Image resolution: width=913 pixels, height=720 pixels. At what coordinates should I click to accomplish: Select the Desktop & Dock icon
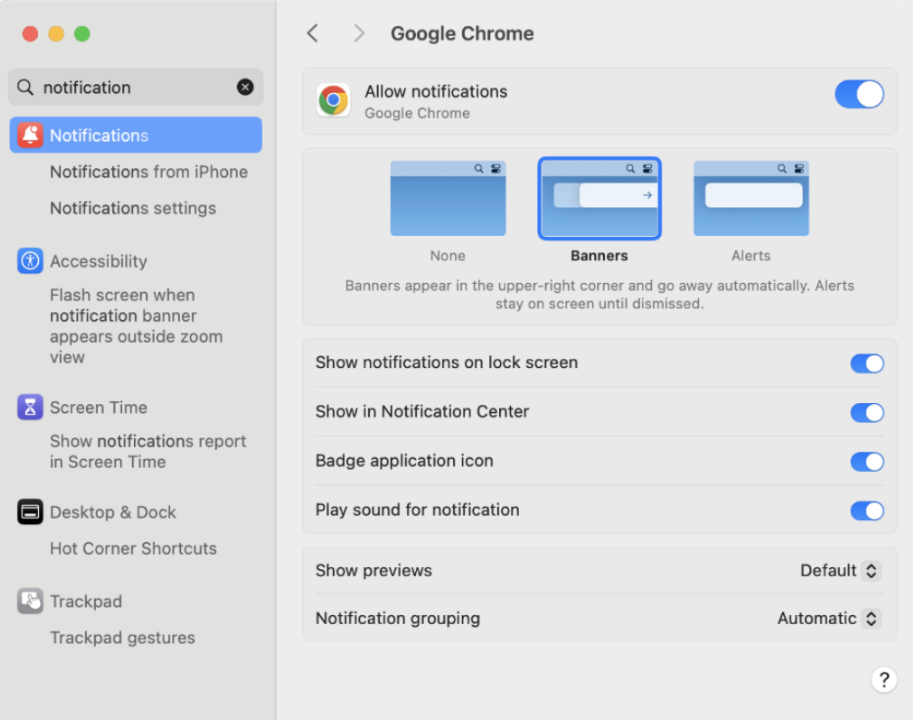30,512
